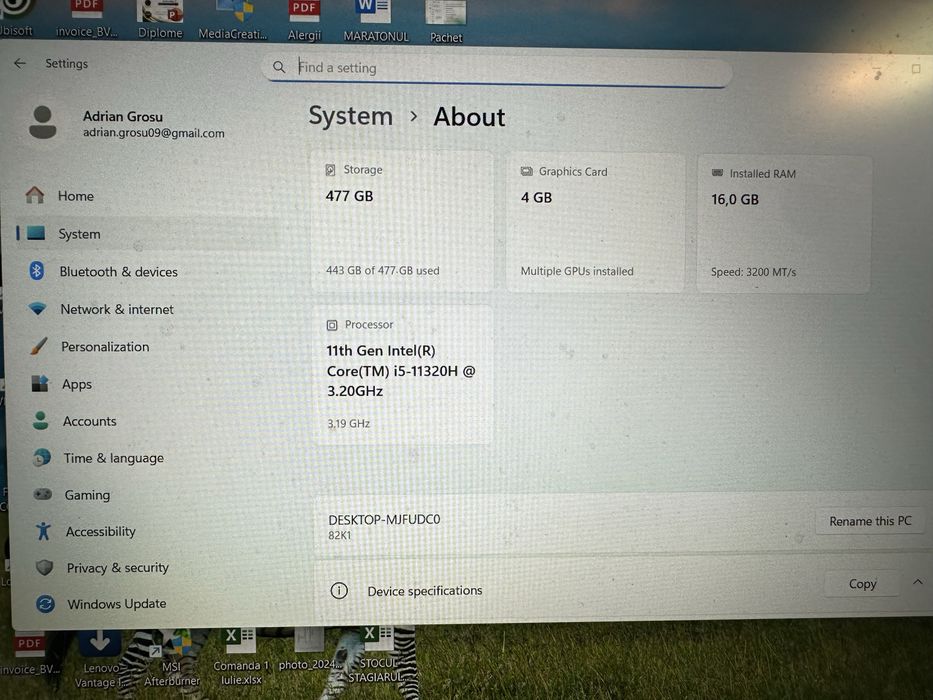Click the Network Wi-Fi icon
The width and height of the screenshot is (933, 700).
click(37, 308)
